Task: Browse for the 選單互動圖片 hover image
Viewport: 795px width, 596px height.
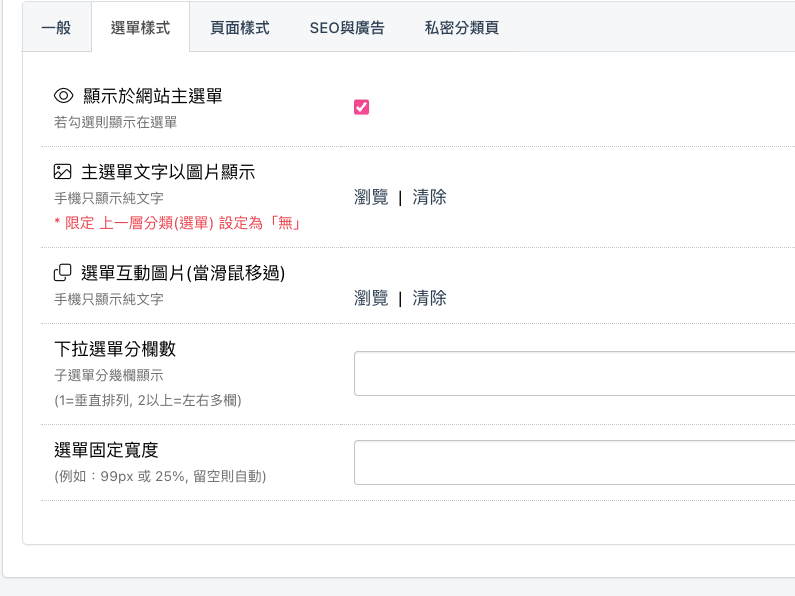Action: coord(371,298)
